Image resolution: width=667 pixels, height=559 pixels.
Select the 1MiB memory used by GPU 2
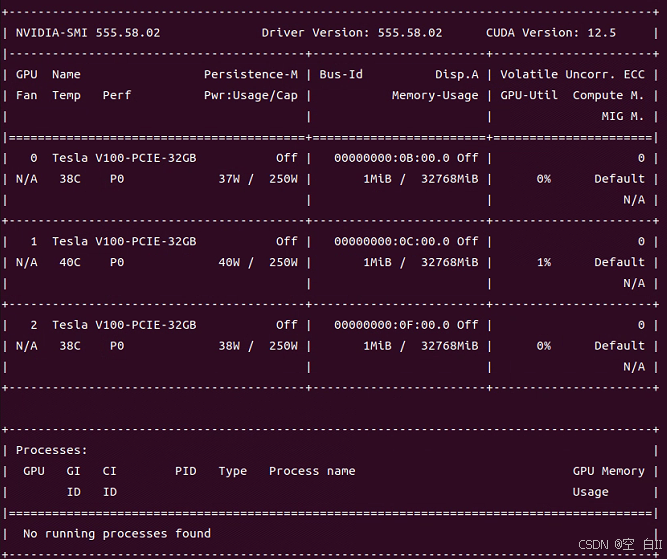(x=377, y=346)
